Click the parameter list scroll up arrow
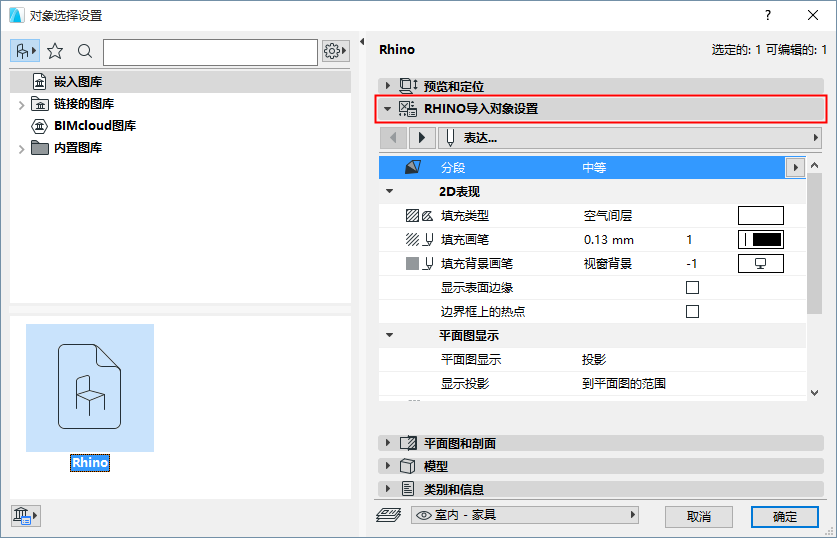The width and height of the screenshot is (837, 538). click(814, 165)
